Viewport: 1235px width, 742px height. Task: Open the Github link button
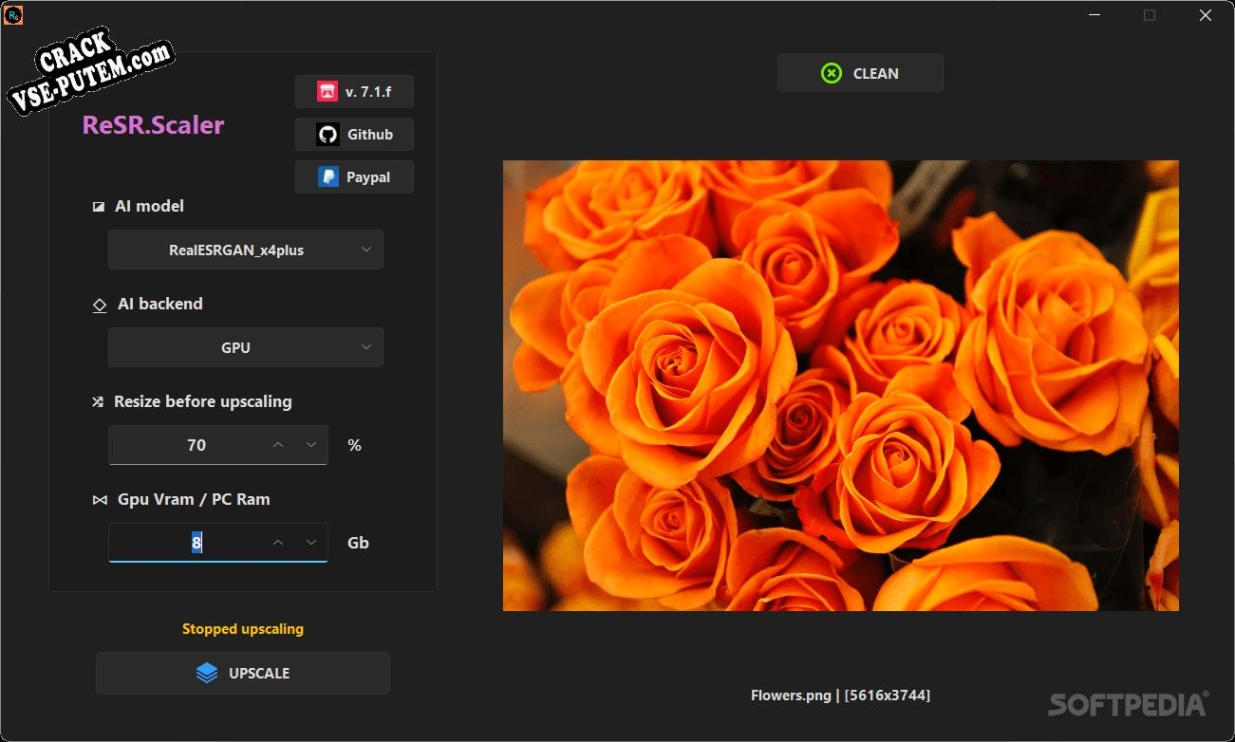pos(354,134)
